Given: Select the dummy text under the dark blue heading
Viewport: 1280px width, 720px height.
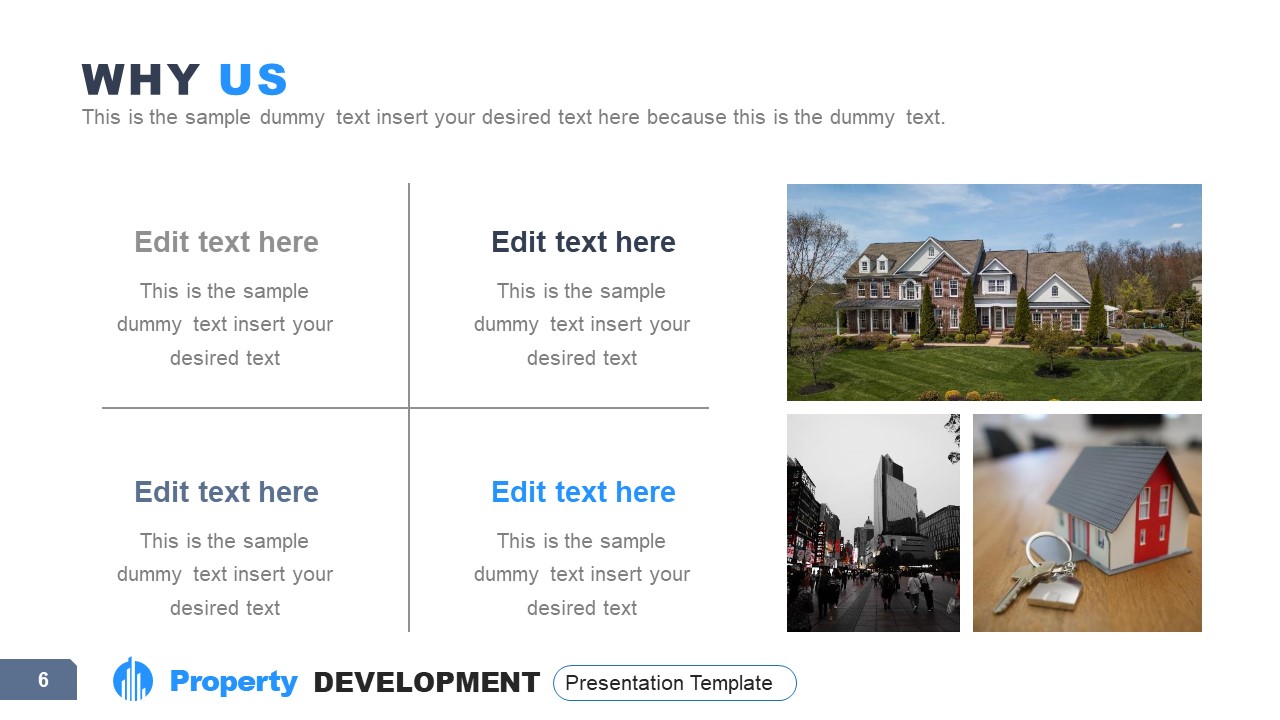Looking at the screenshot, I should click(x=583, y=324).
